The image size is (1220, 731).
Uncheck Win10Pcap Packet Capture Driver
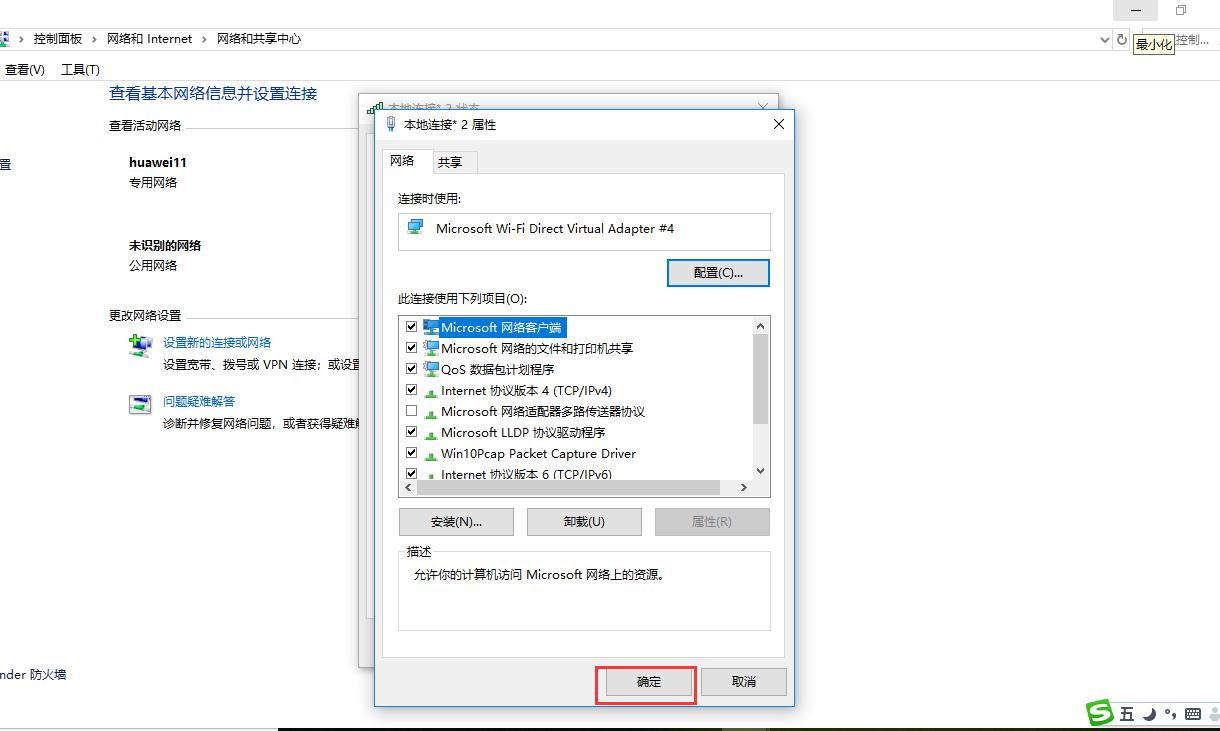411,453
